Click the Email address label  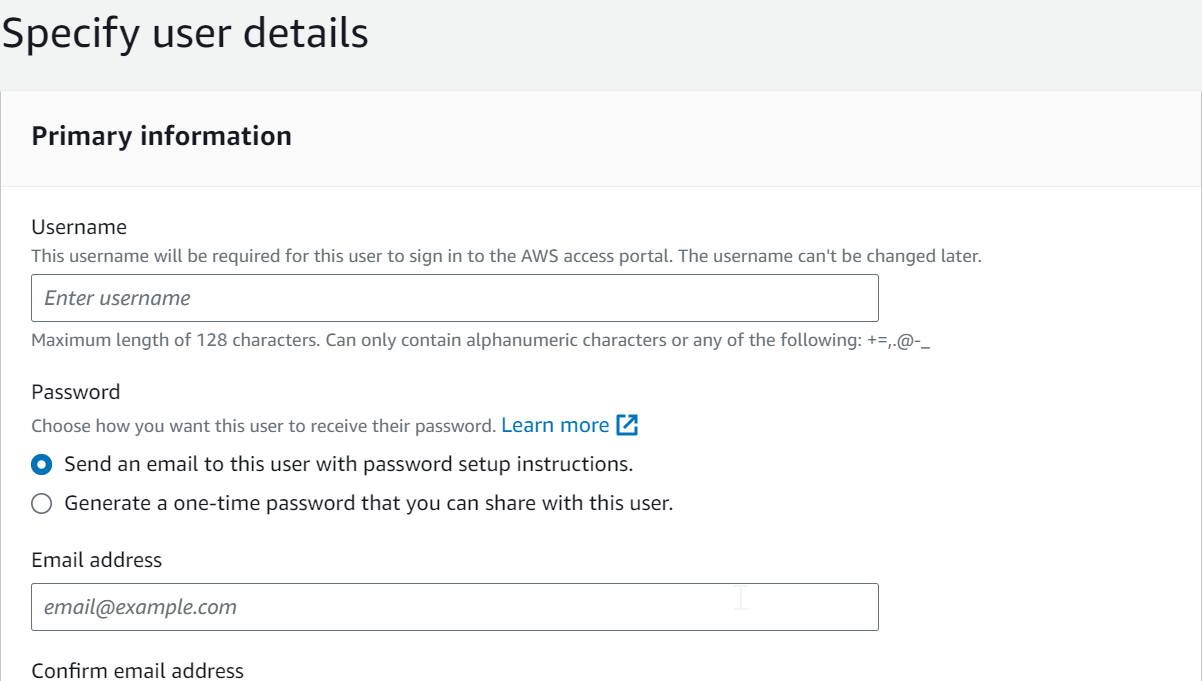pyautogui.click(x=97, y=560)
